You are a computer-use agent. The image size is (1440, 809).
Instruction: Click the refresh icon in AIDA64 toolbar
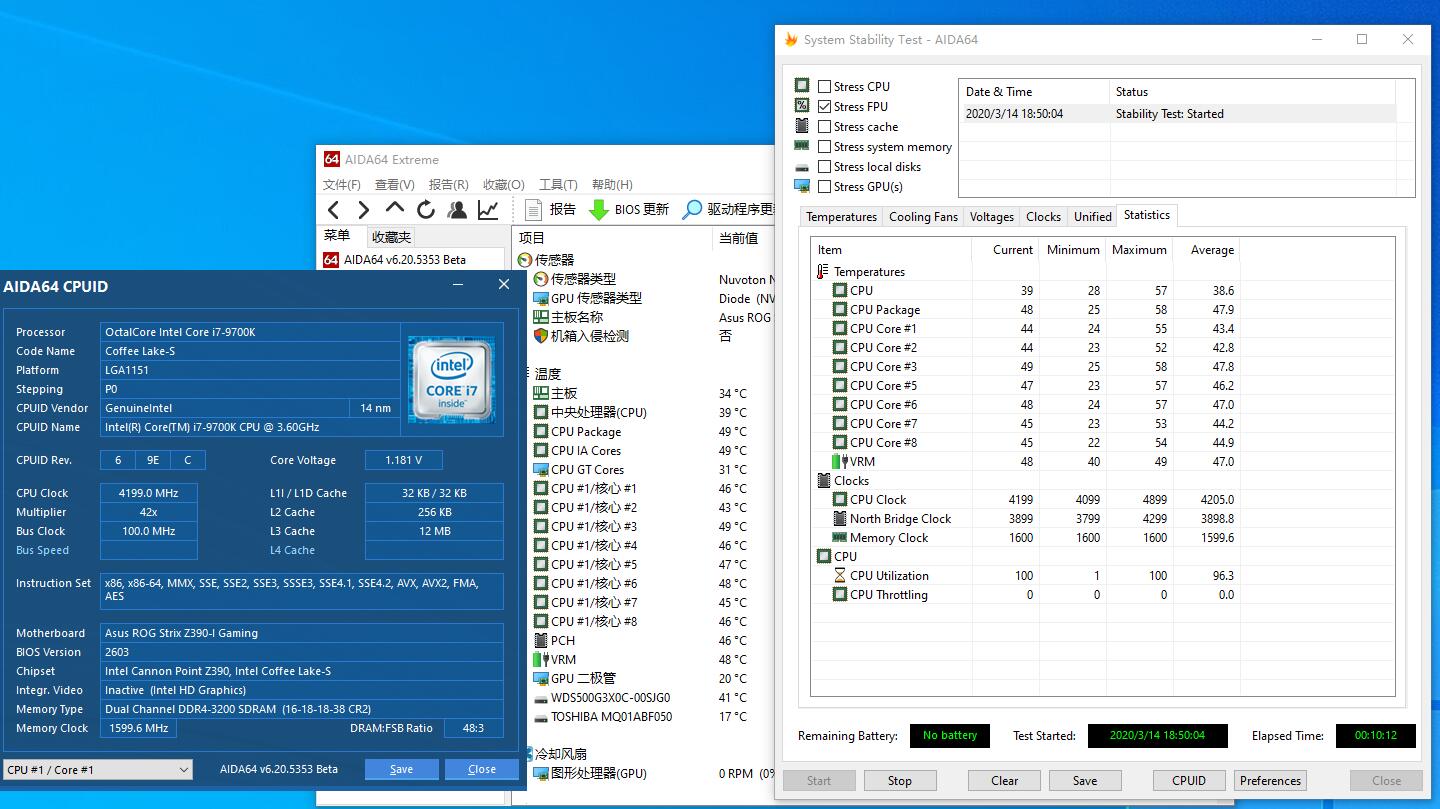(x=426, y=210)
